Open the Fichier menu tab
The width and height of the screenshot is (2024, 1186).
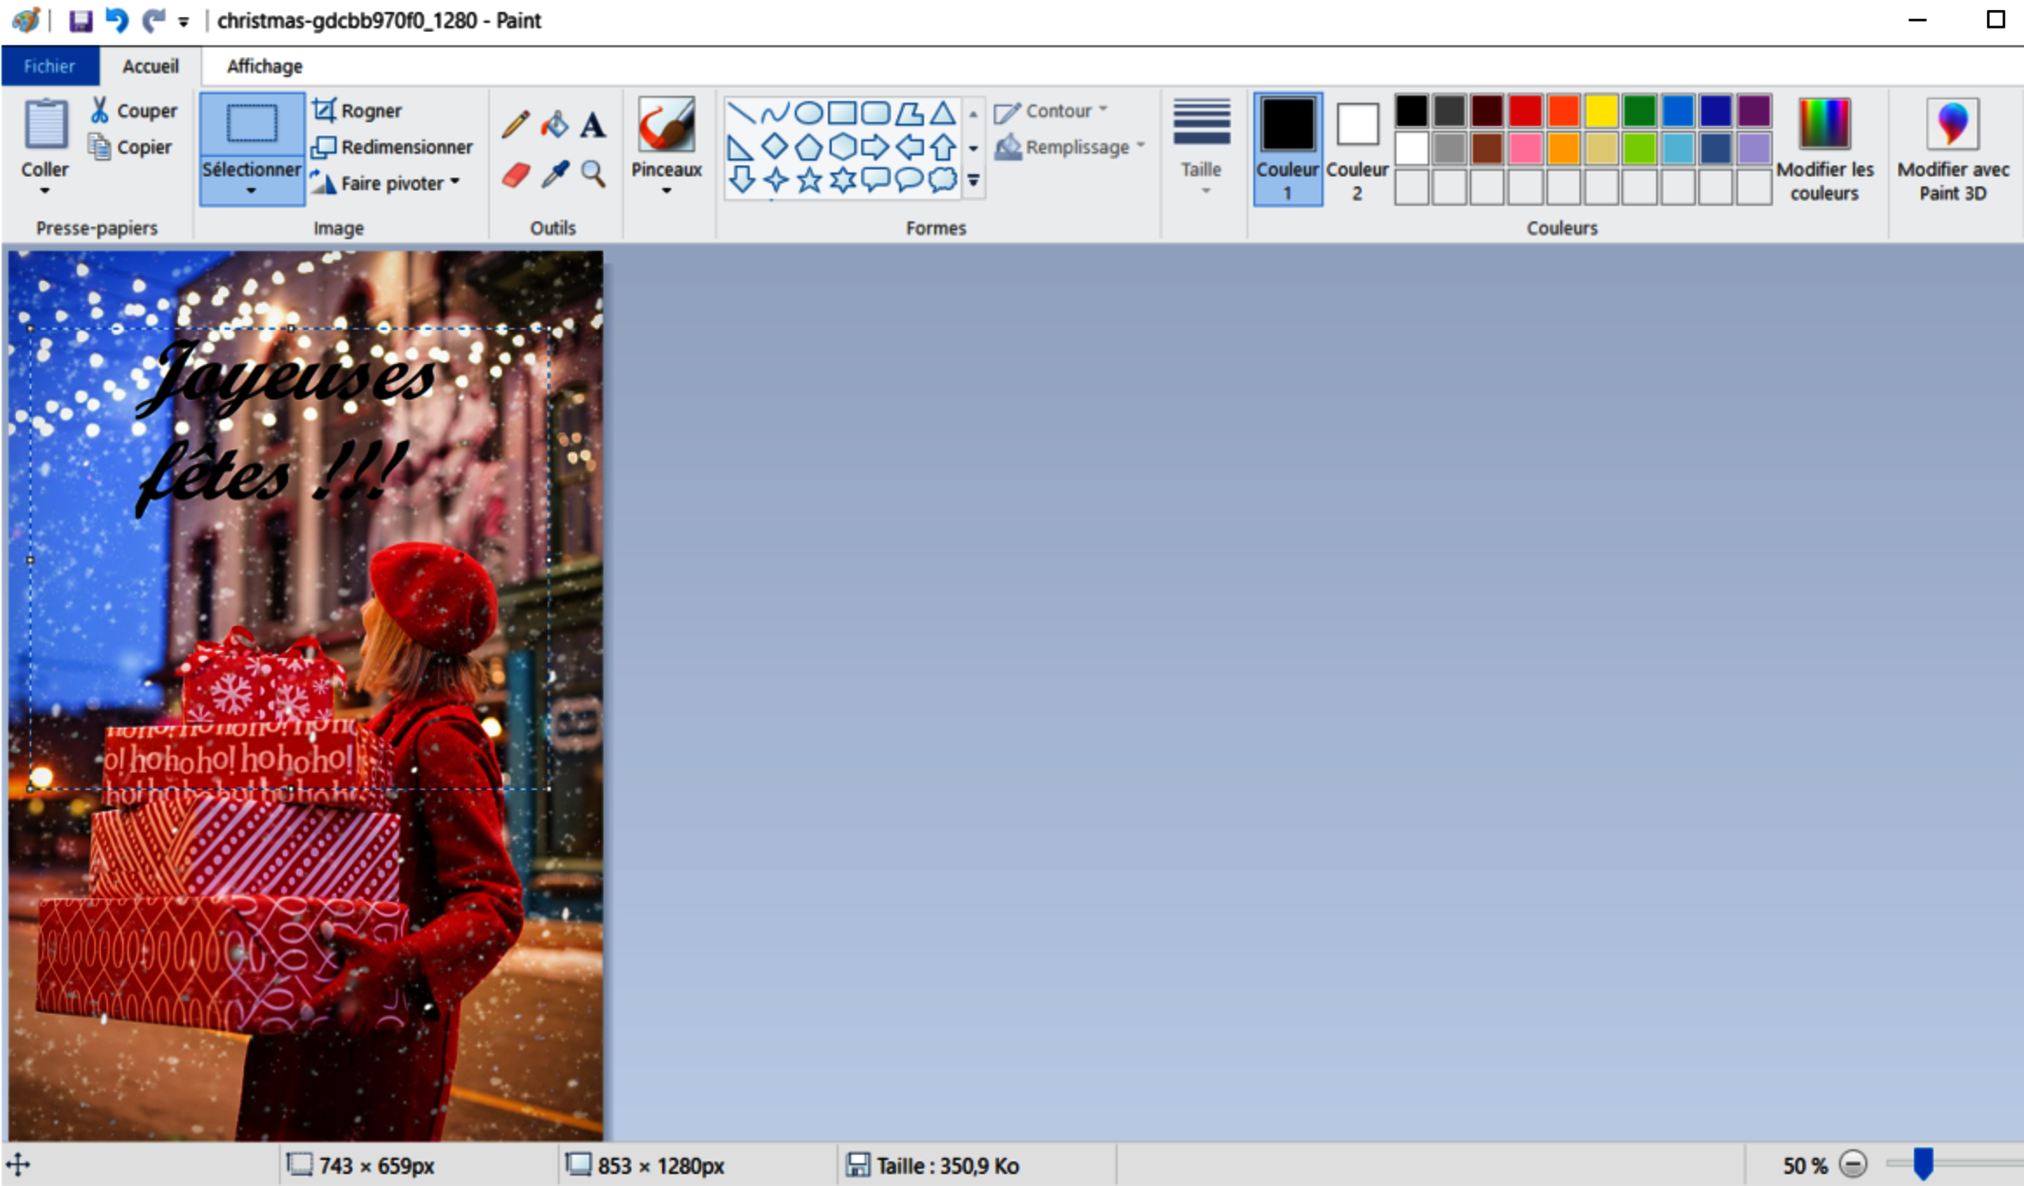[x=50, y=66]
